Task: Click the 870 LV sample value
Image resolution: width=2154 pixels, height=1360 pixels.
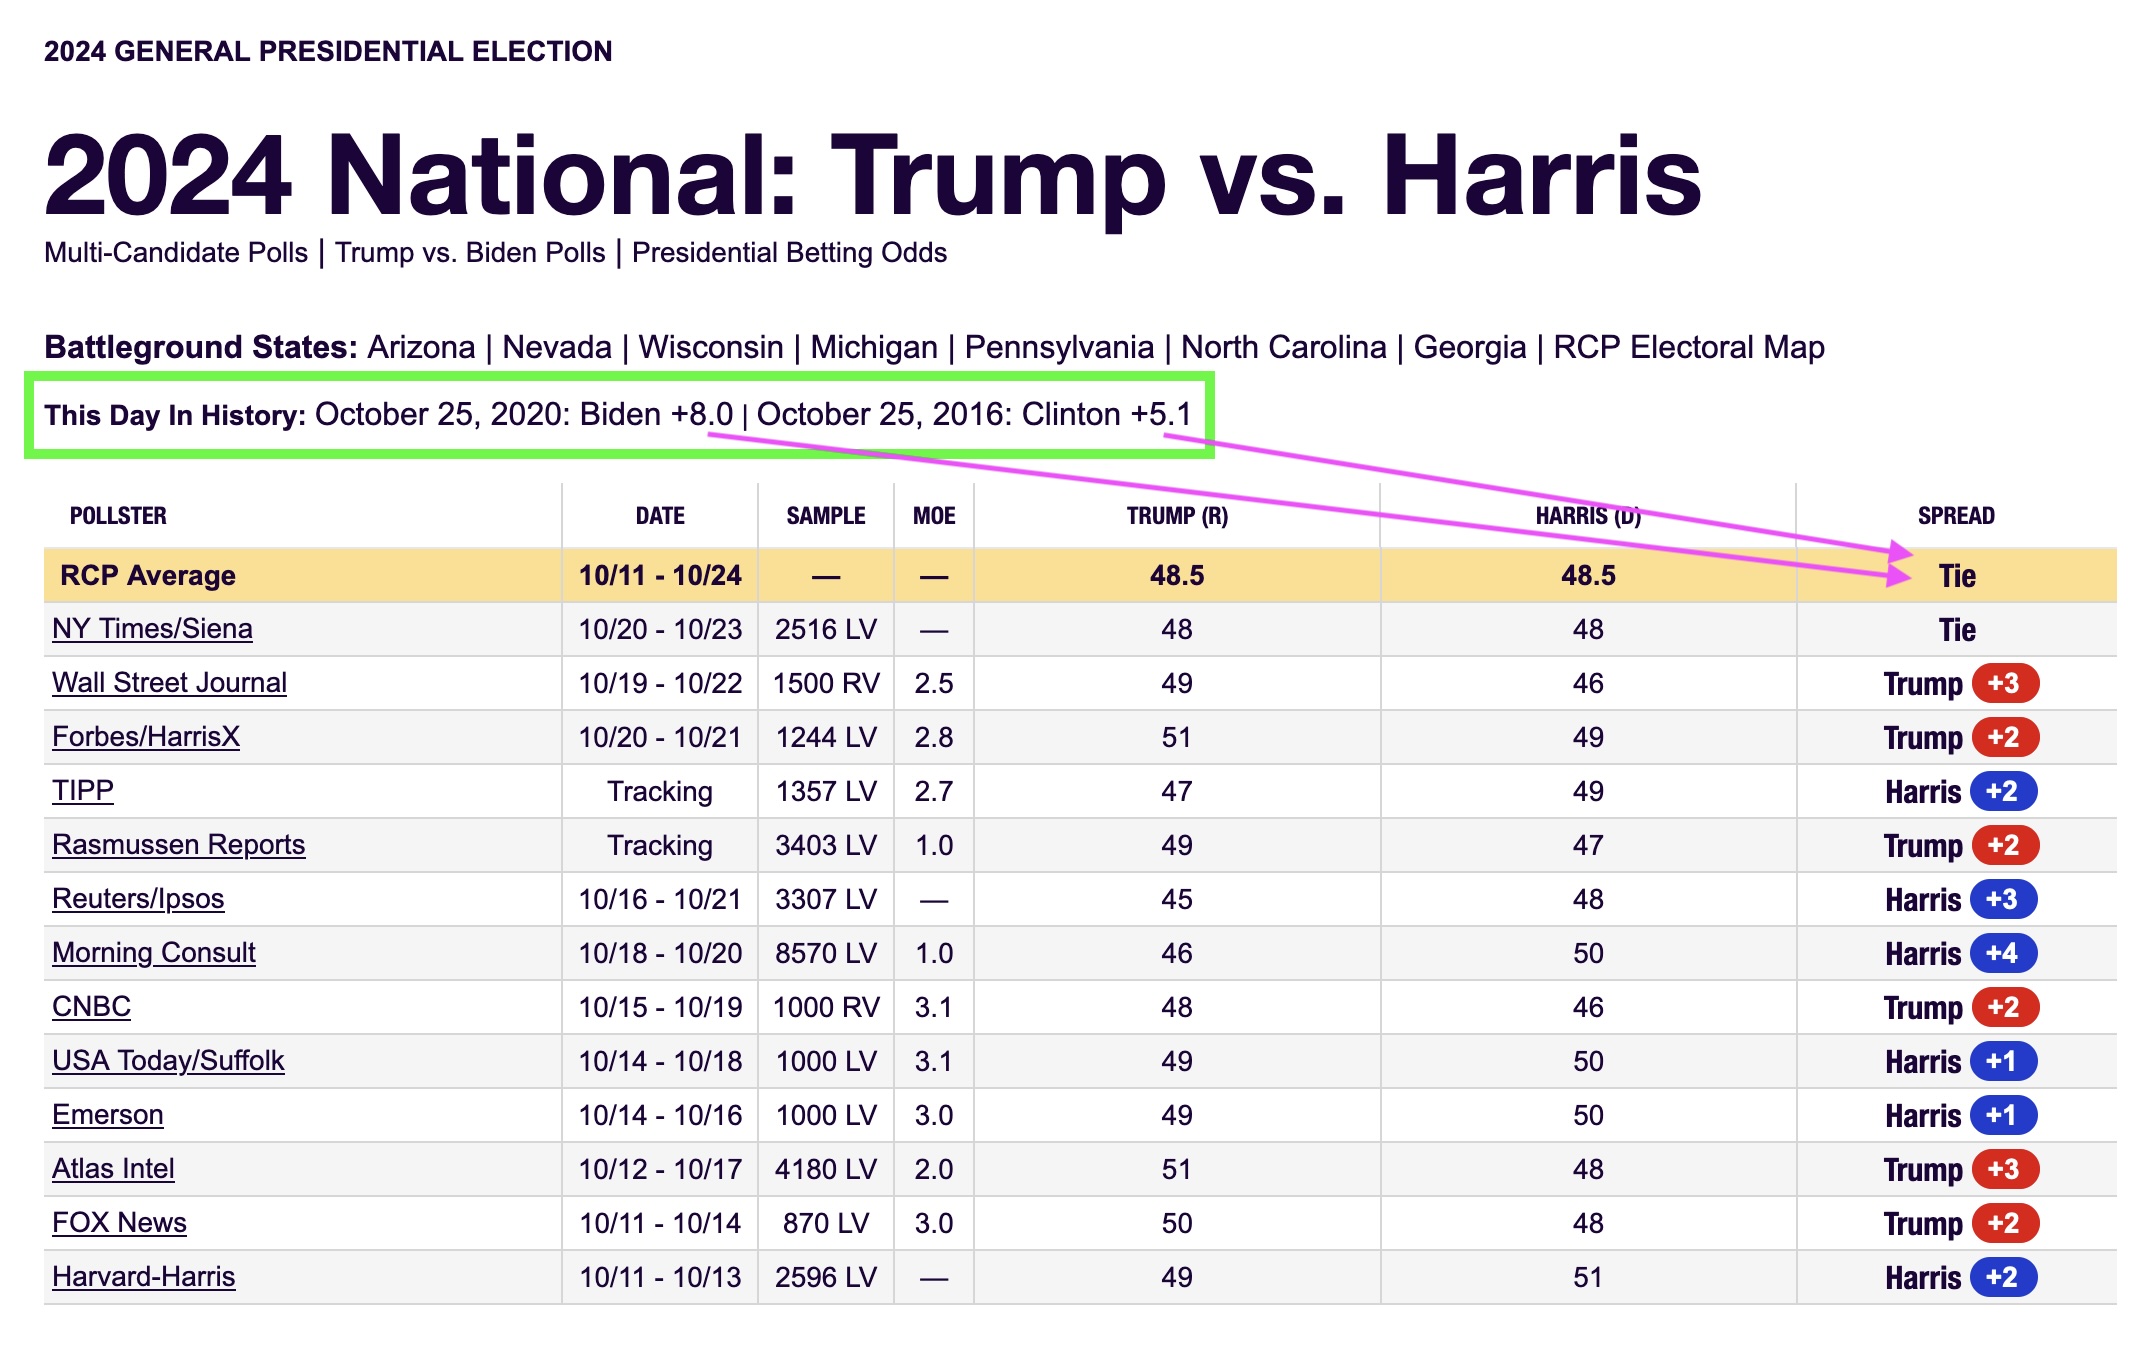Action: pyautogui.click(x=826, y=1223)
